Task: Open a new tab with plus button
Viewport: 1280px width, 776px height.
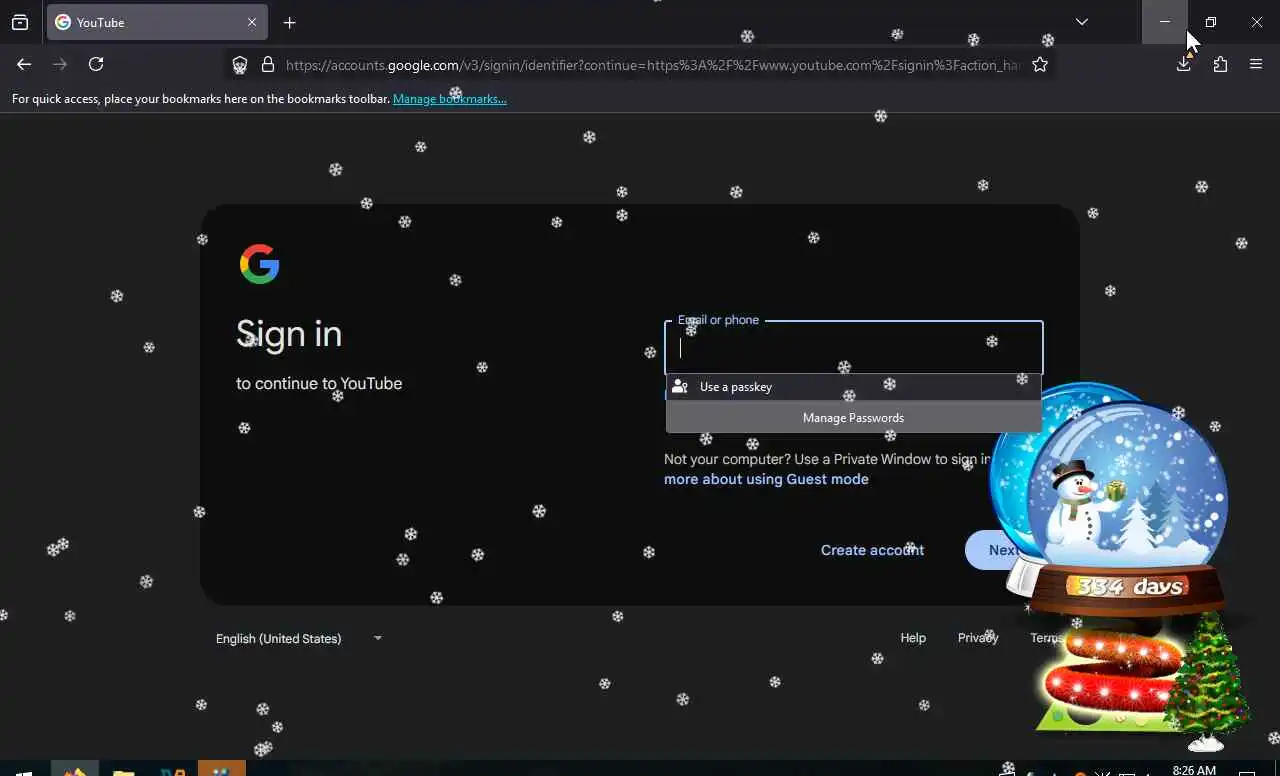Action: [x=289, y=22]
